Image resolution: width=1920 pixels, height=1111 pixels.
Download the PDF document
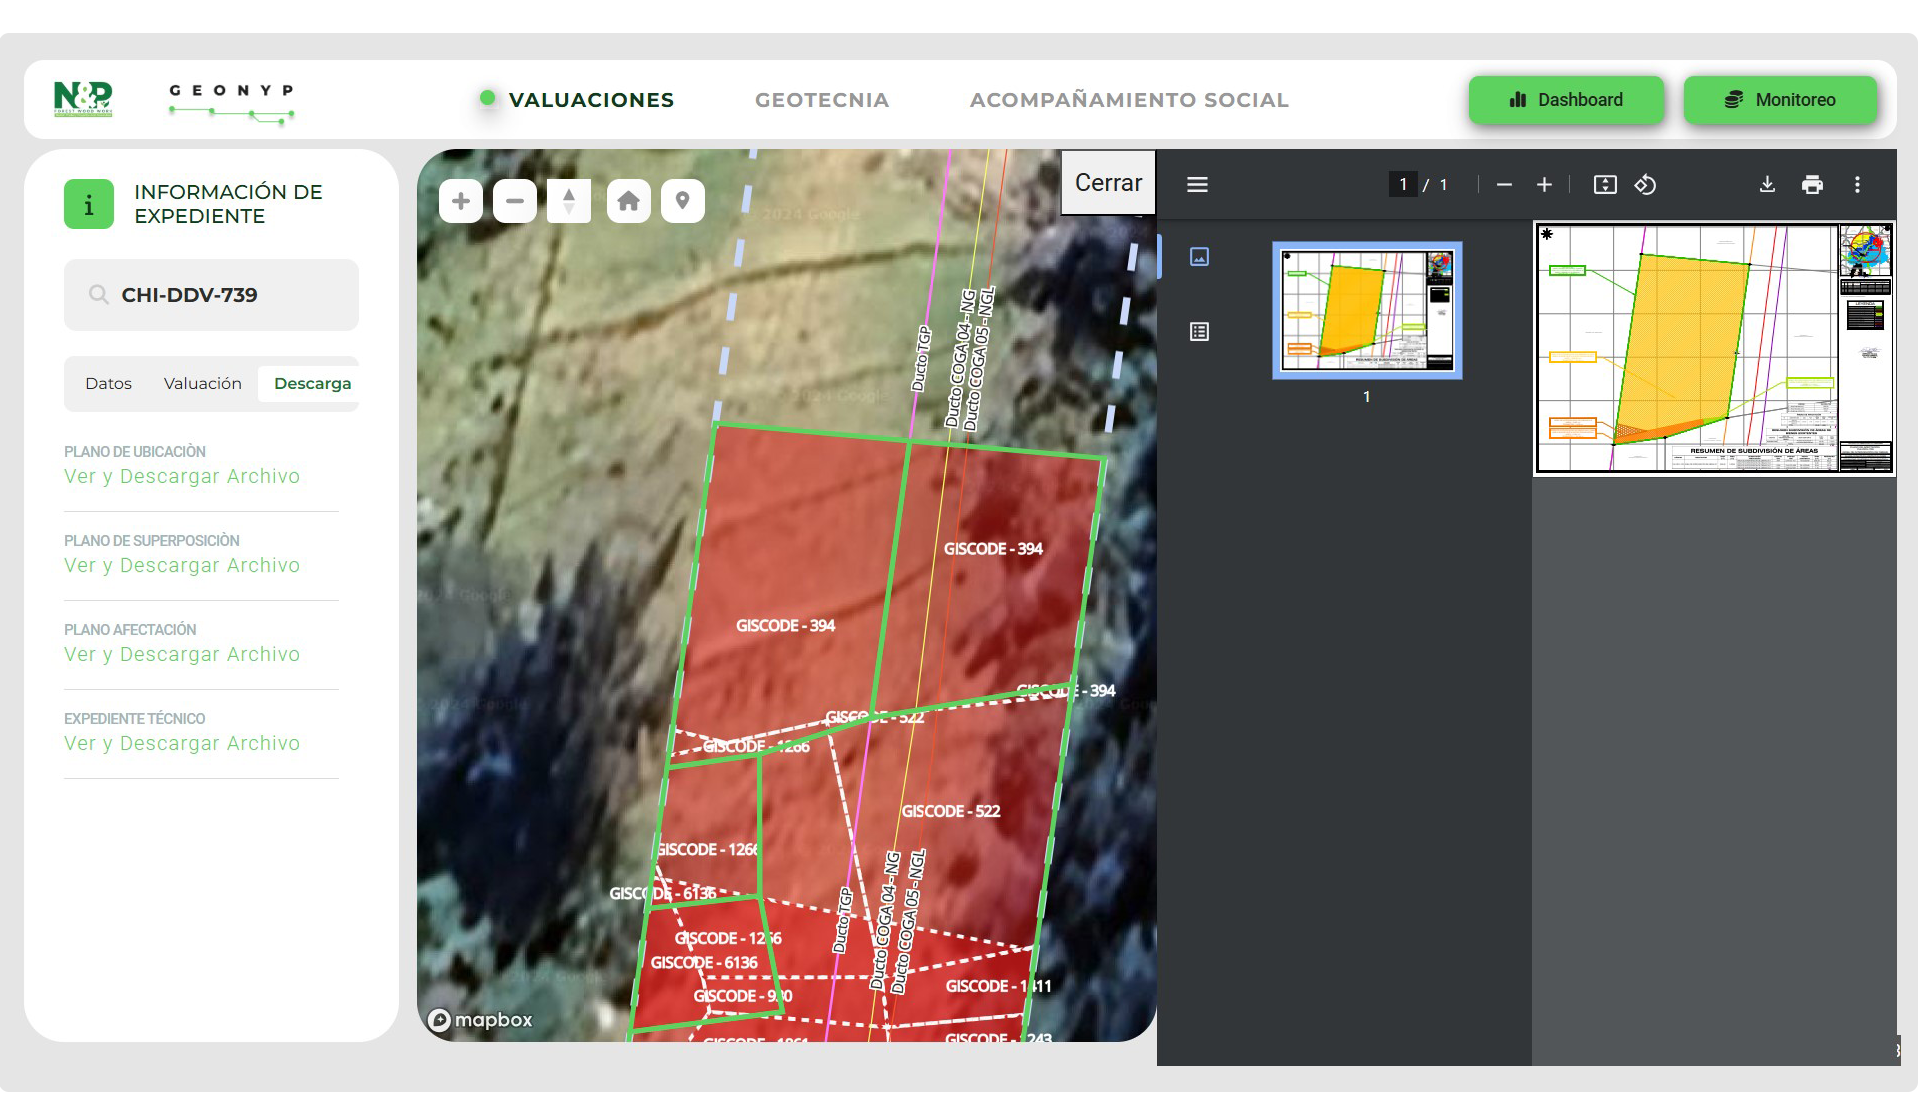1767,185
